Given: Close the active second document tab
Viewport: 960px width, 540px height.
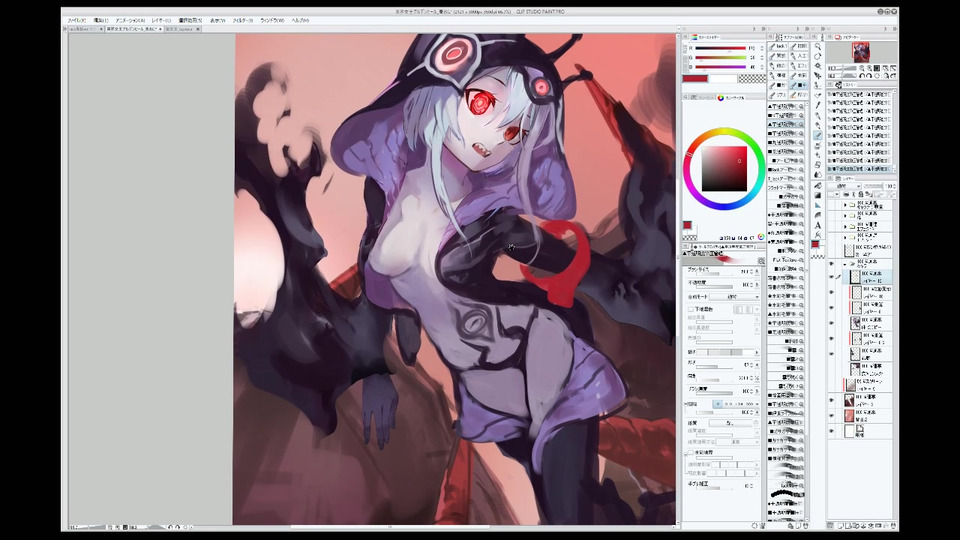Looking at the screenshot, I should (160, 29).
